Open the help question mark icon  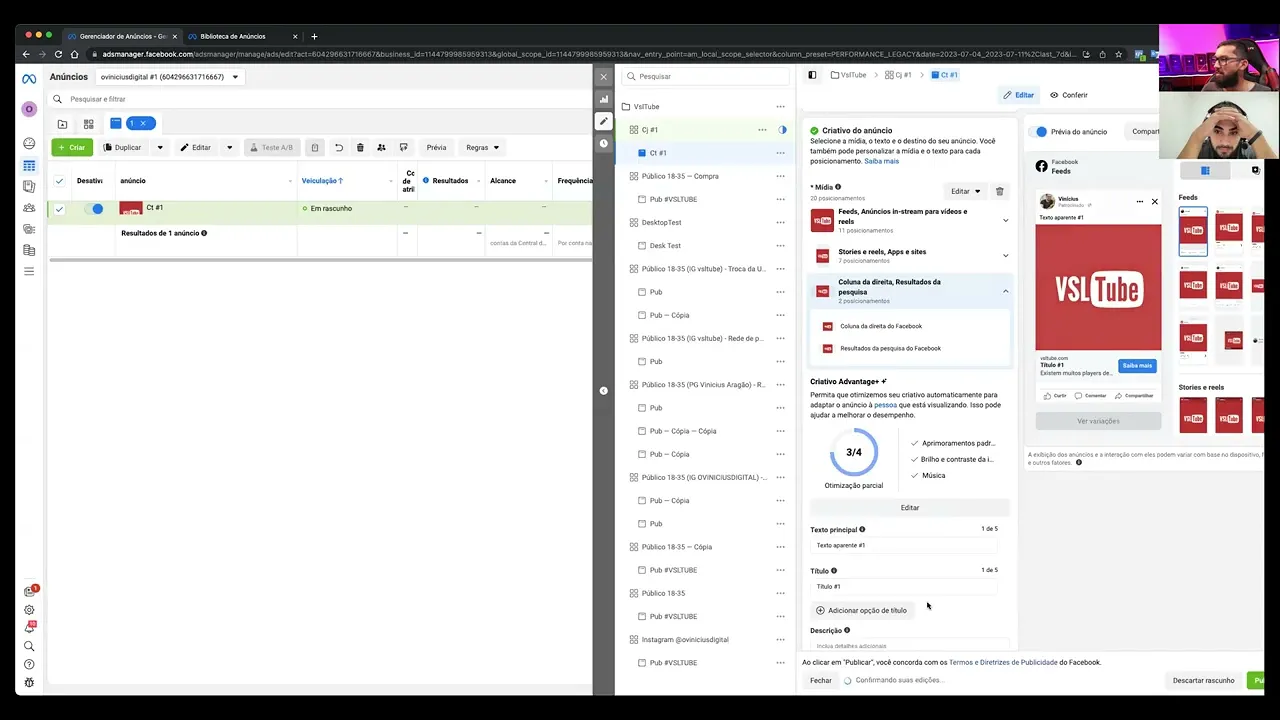pyautogui.click(x=29, y=664)
